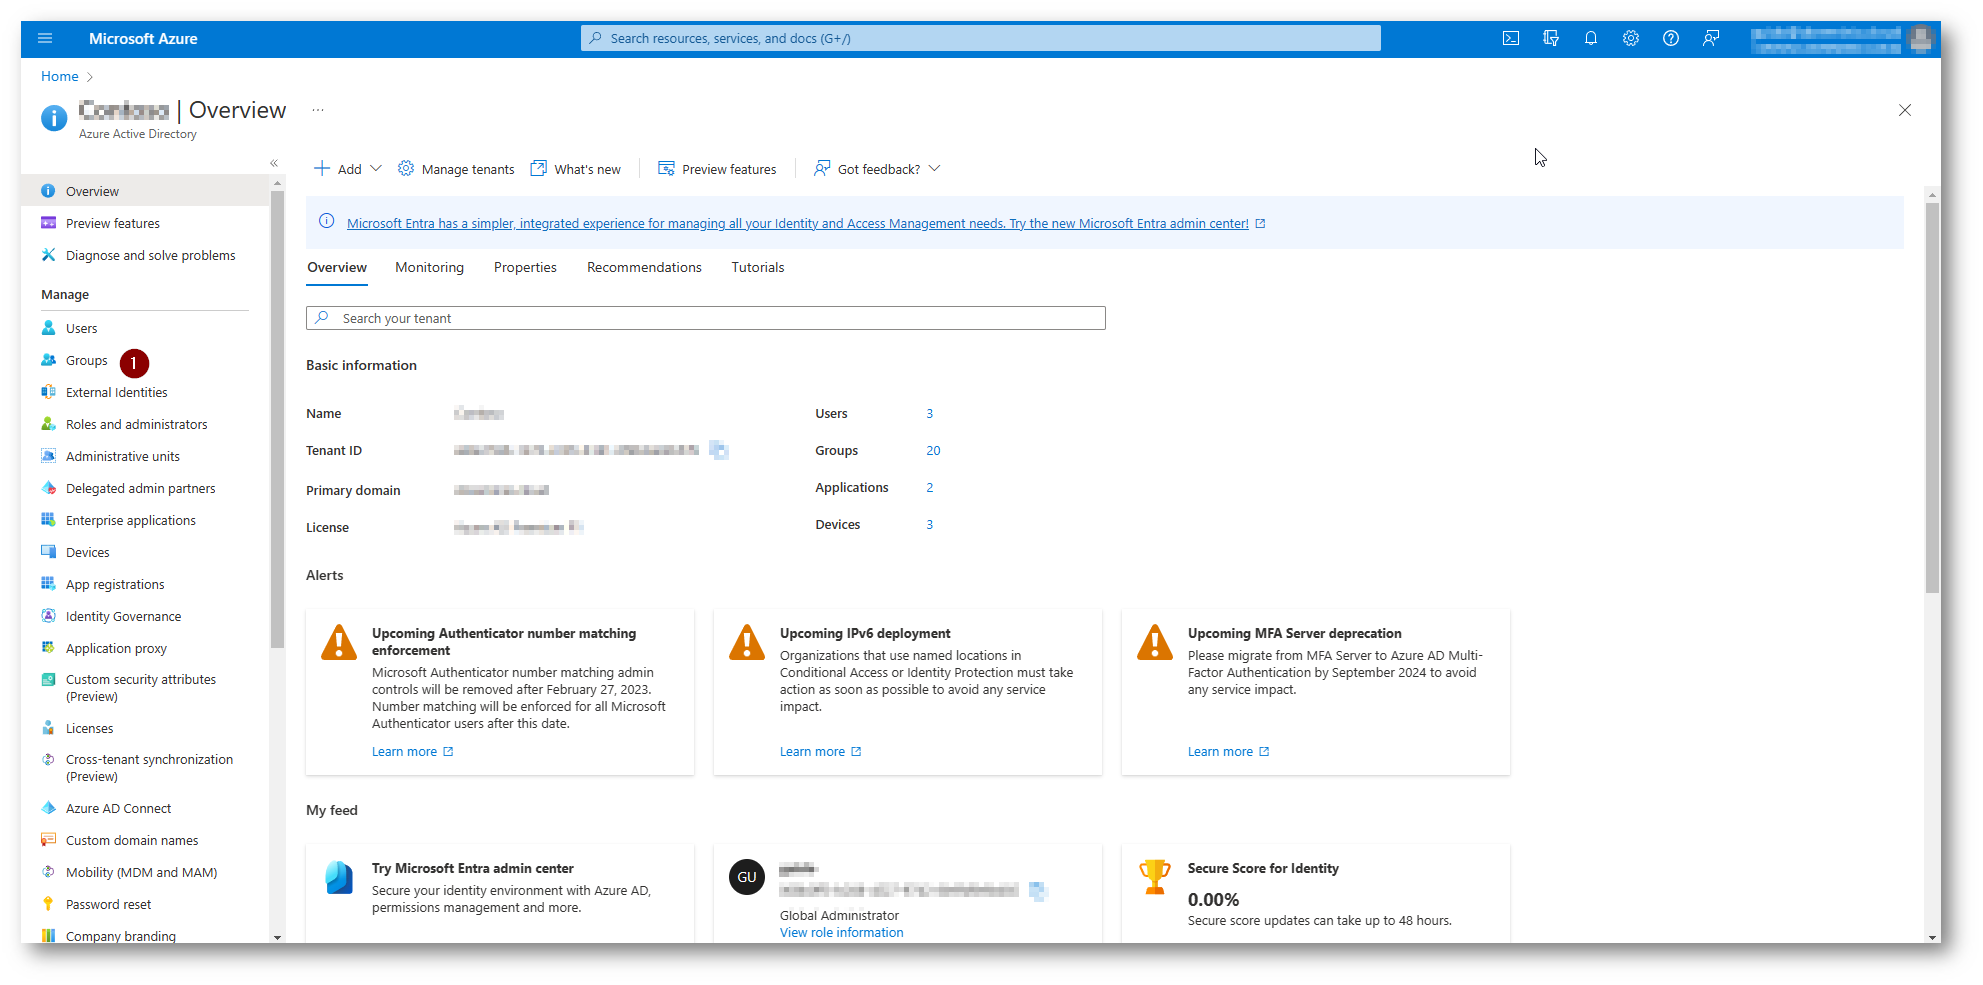Focus the global search resources box
Image resolution: width=1983 pixels, height=985 pixels.
[980, 38]
